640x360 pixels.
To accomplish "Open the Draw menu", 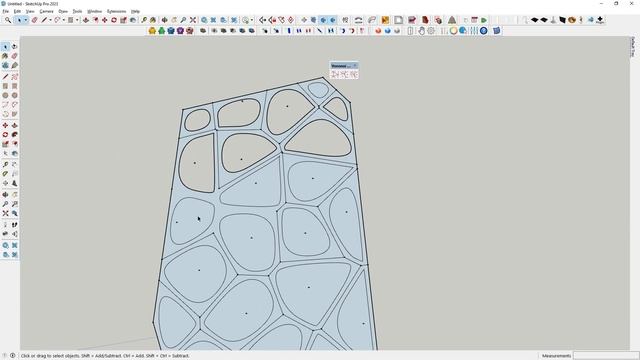I will click(x=63, y=11).
